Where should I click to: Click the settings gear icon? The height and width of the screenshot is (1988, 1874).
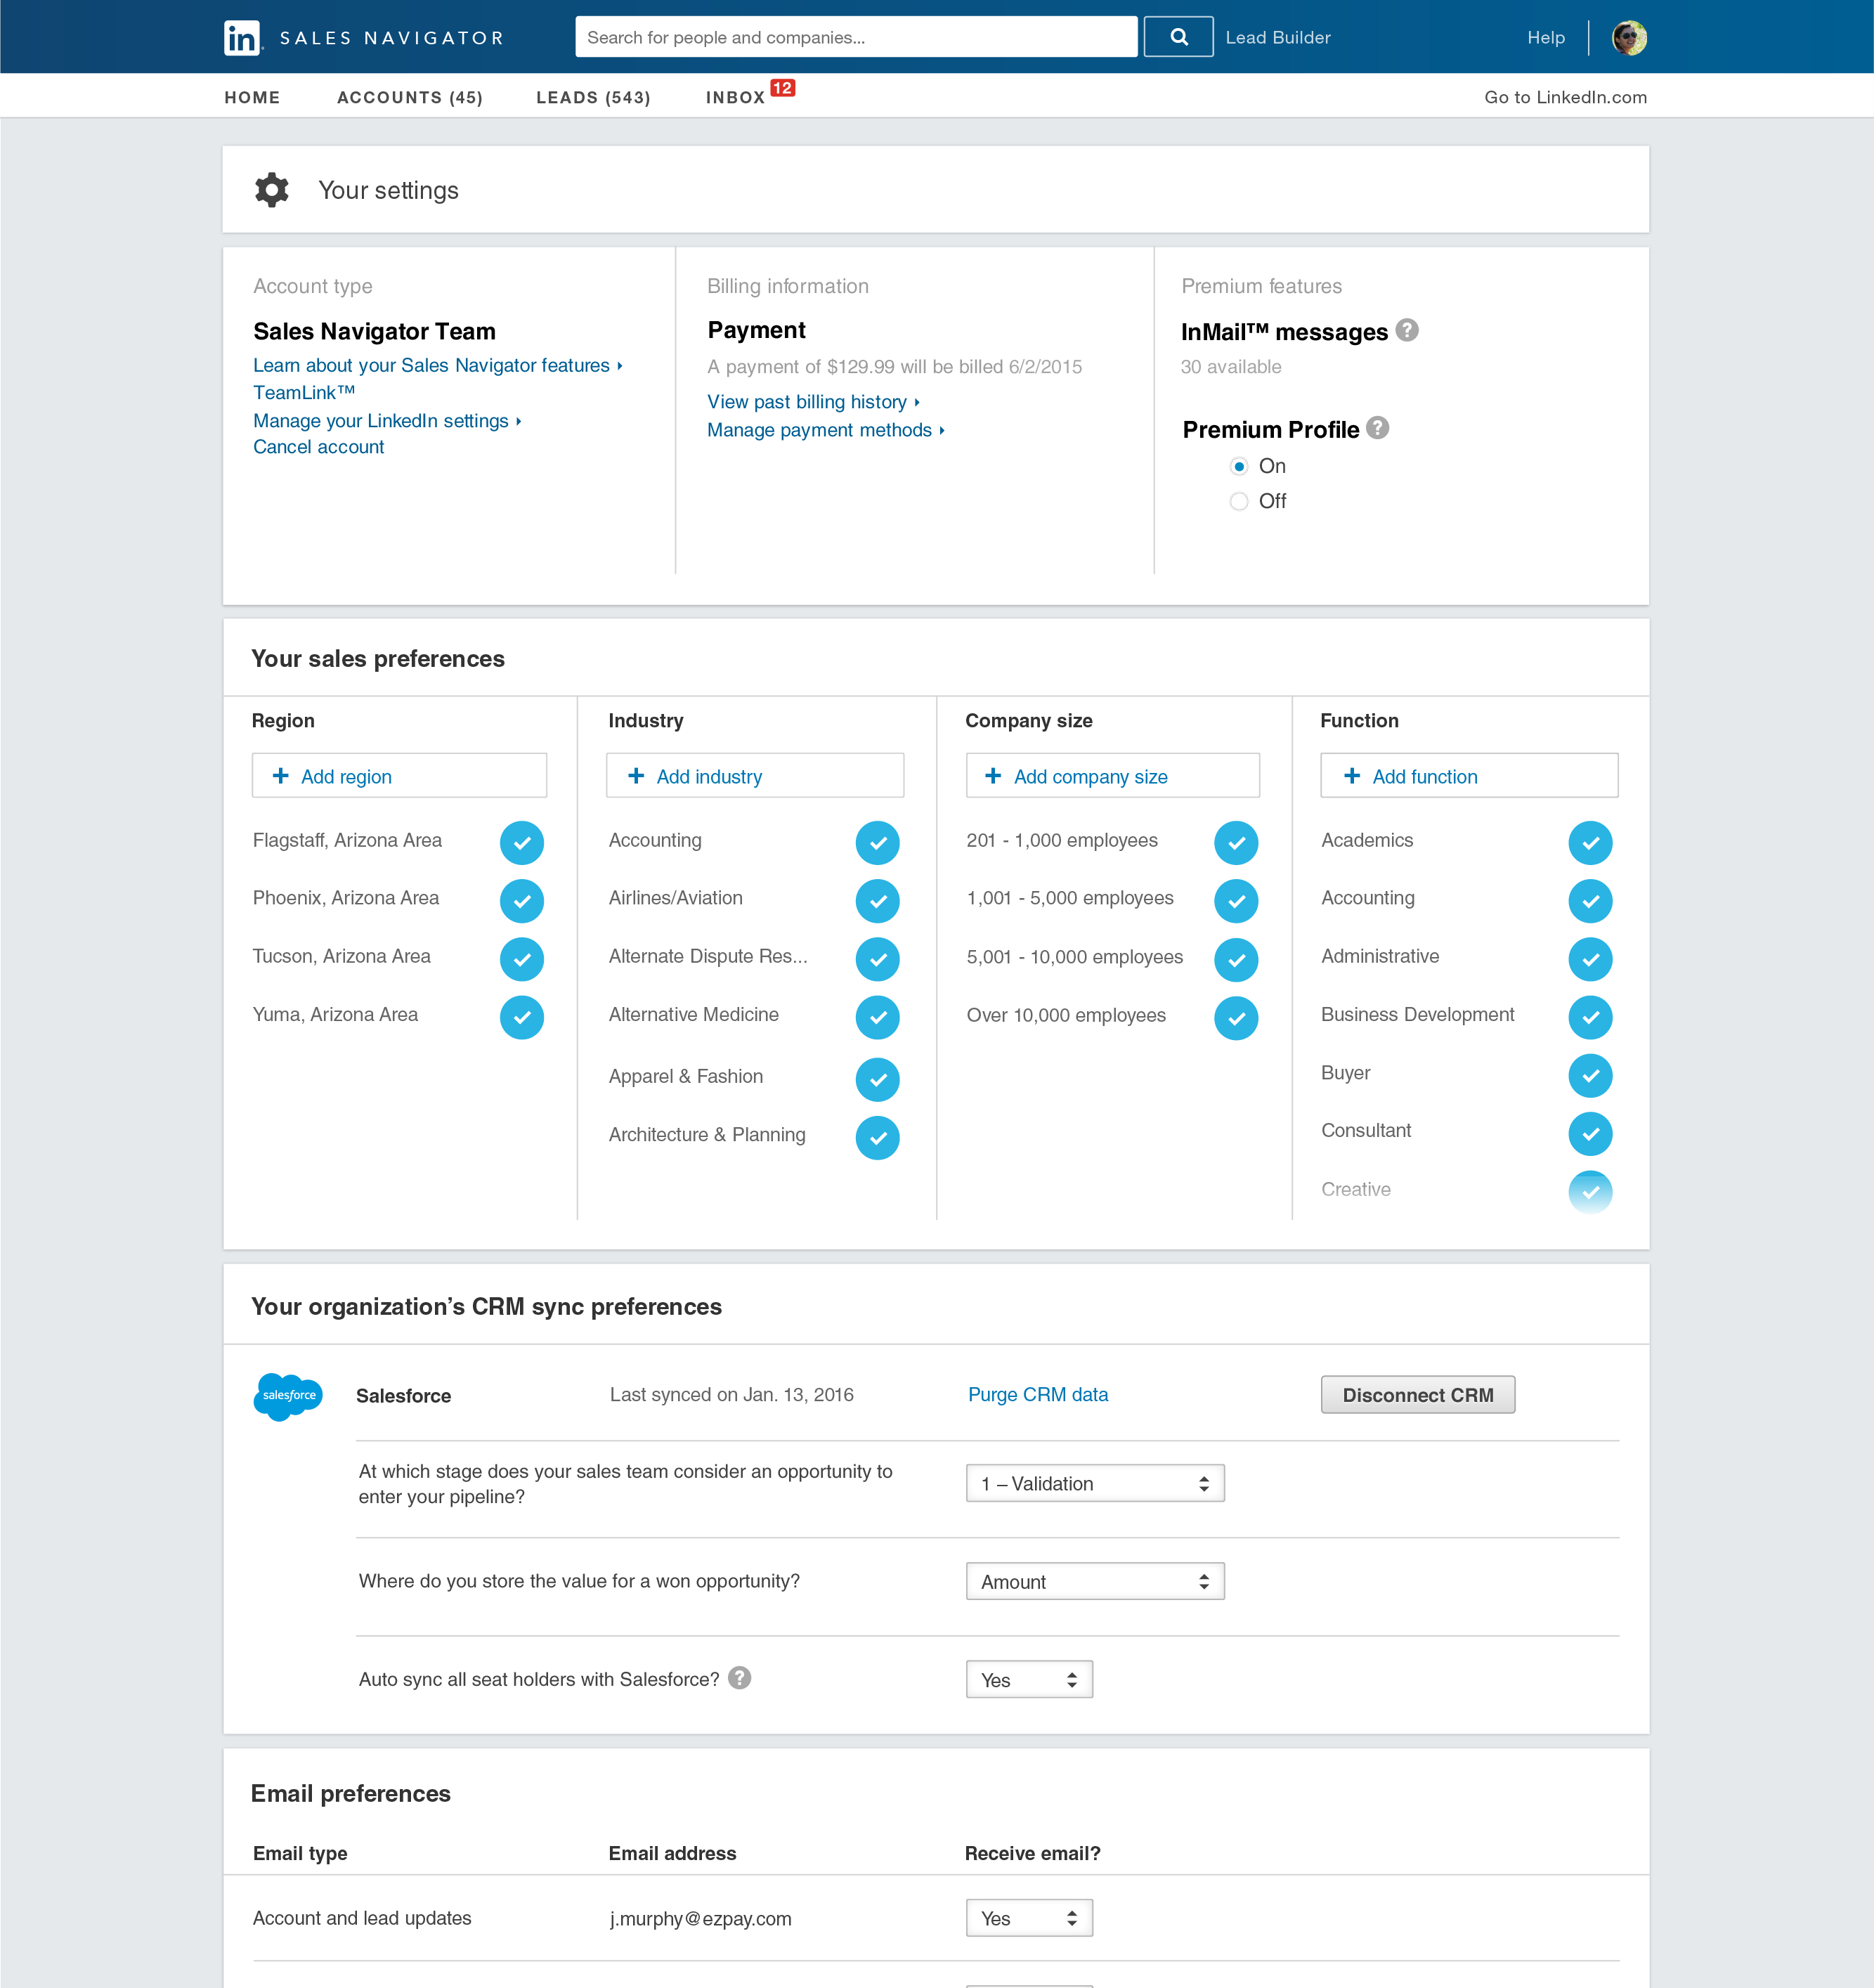tap(271, 190)
